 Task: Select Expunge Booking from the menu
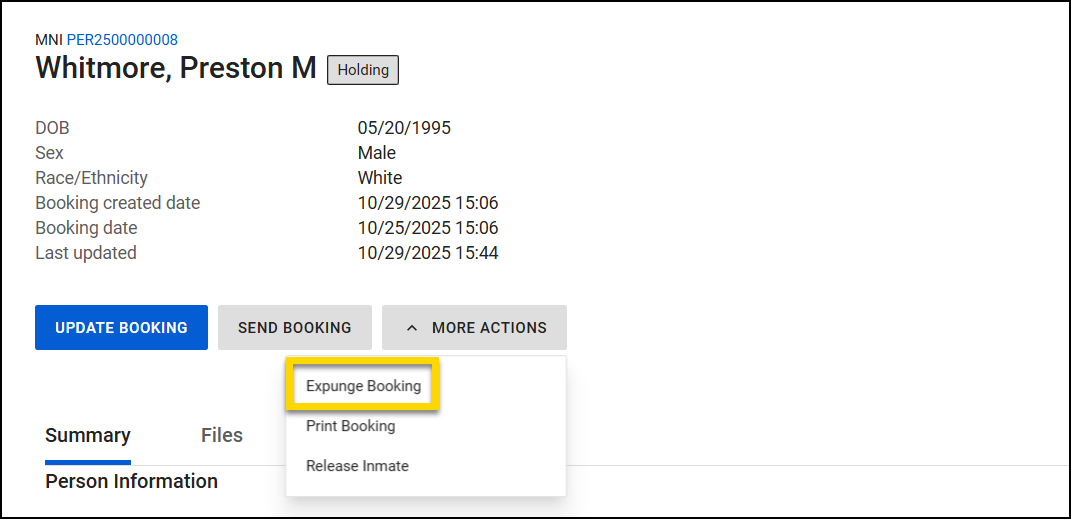[x=363, y=386]
